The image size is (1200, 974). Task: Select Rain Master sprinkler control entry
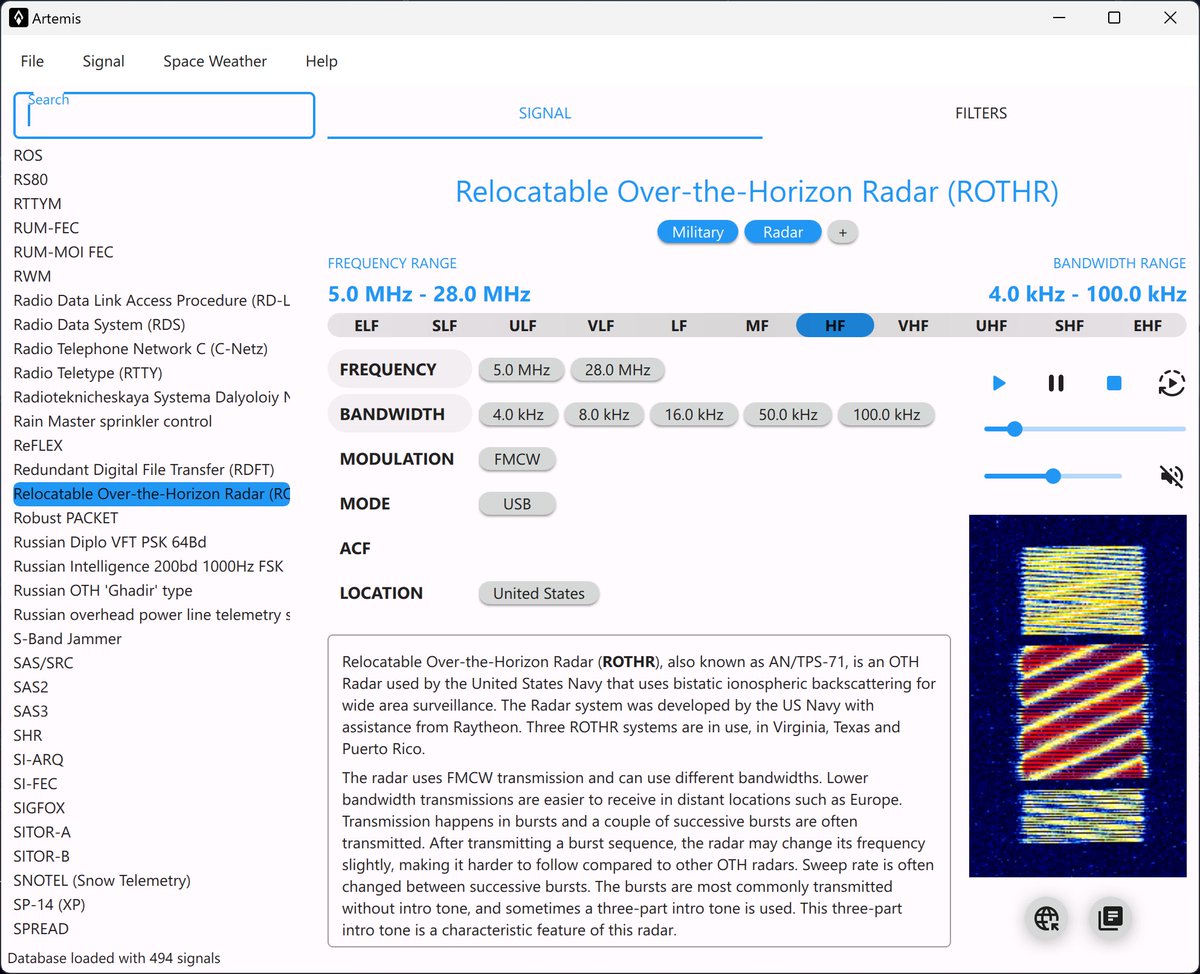(152, 421)
